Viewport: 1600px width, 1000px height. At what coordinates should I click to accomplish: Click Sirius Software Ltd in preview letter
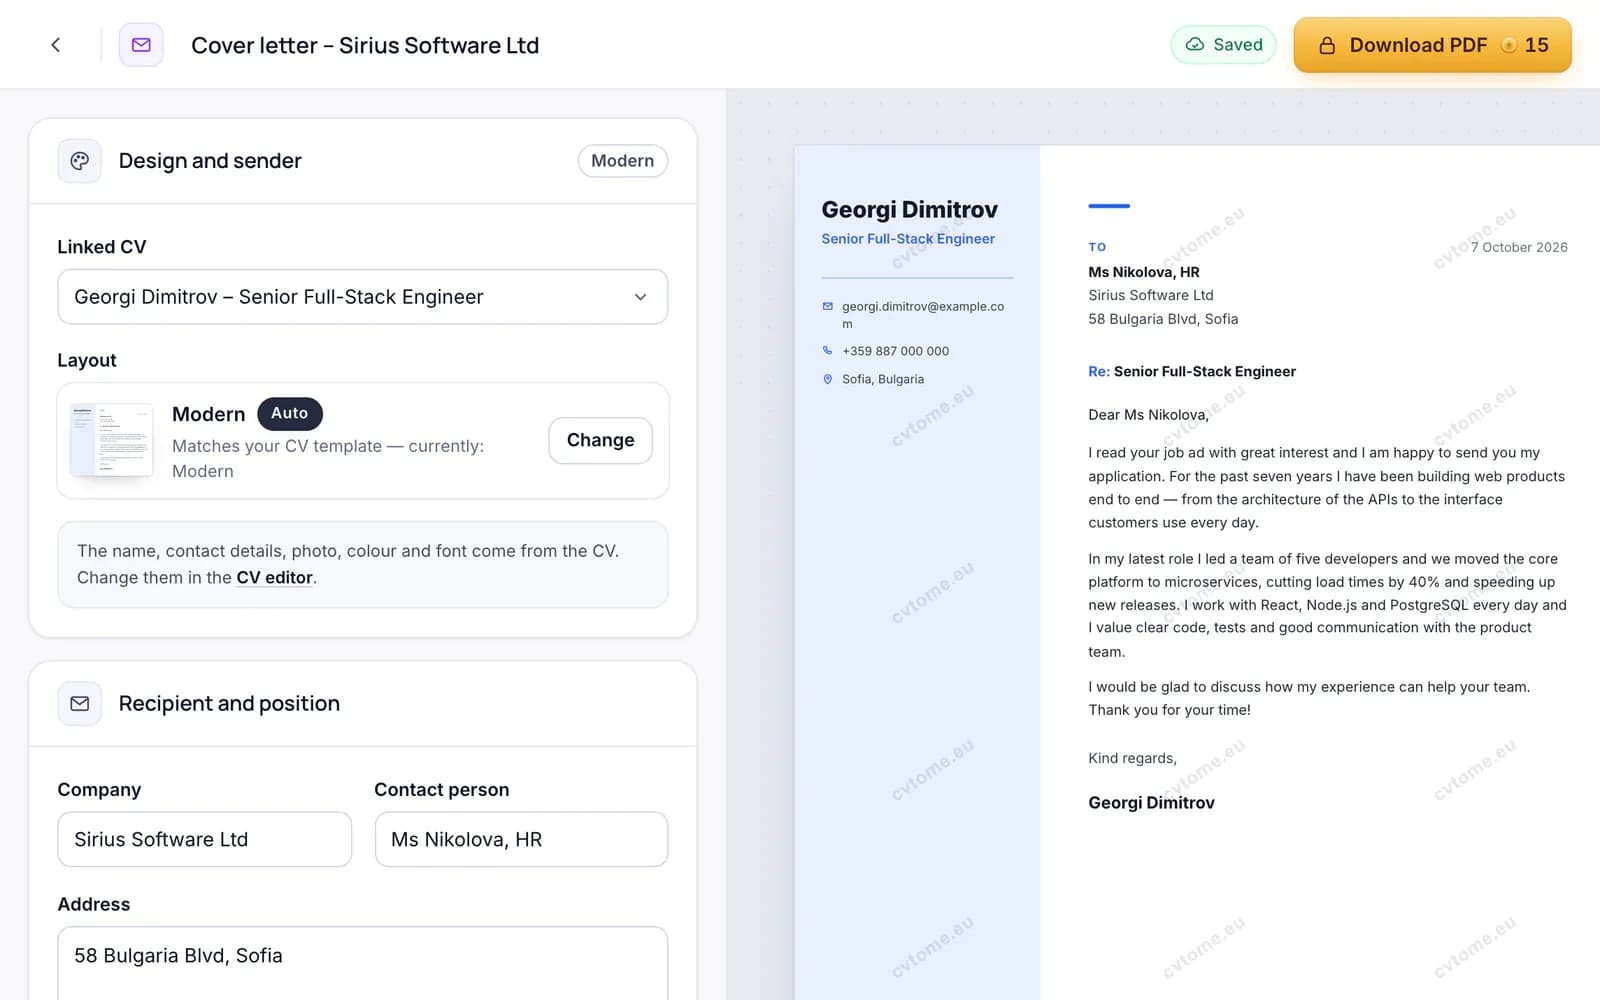coord(1150,295)
